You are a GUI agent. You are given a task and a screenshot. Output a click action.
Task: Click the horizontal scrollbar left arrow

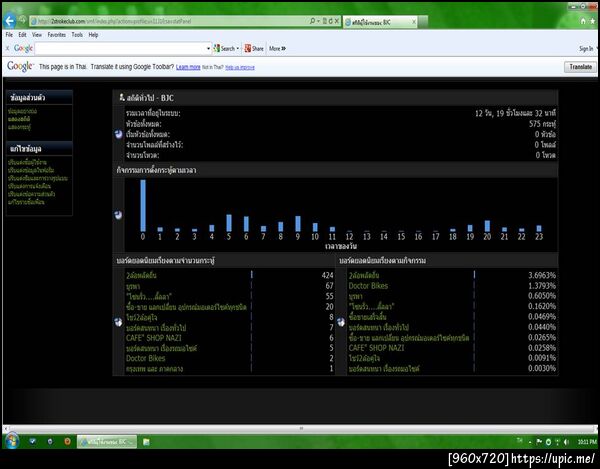6,428
